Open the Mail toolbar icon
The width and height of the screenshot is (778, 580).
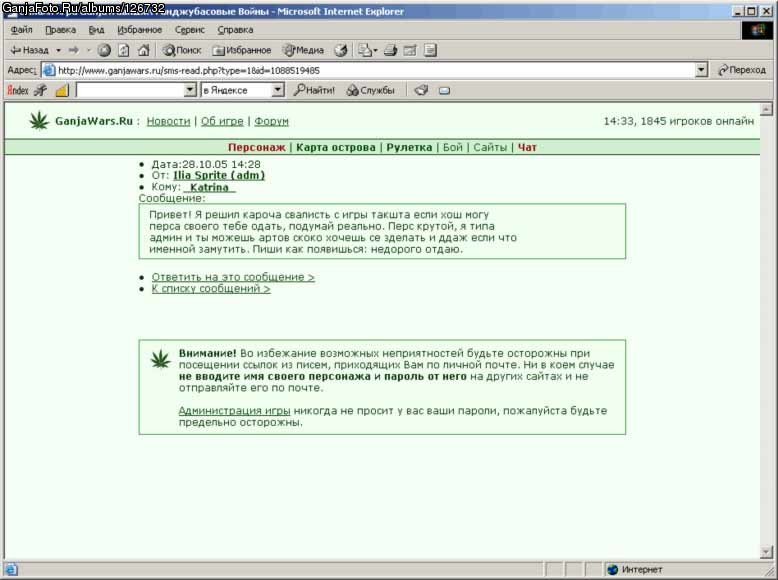tap(367, 50)
